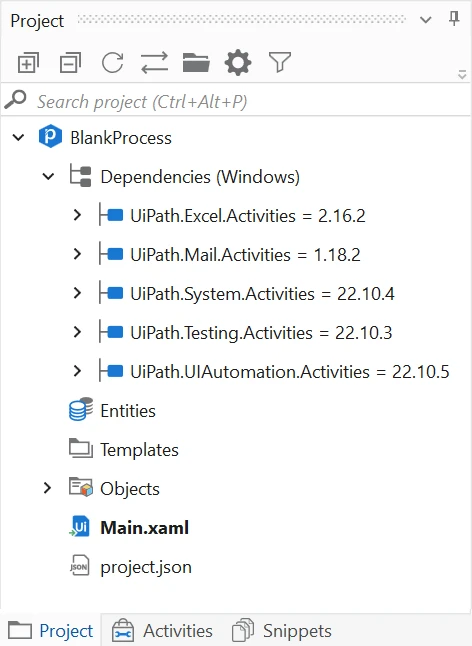Collapse the Dependencies (Windows) node
Image resolution: width=472 pixels, height=646 pixels.
(x=48, y=177)
